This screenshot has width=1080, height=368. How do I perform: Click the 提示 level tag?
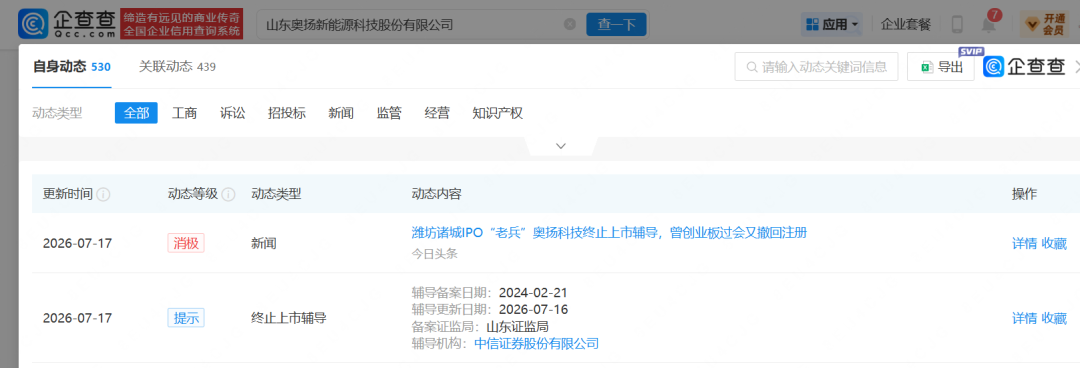click(x=186, y=318)
